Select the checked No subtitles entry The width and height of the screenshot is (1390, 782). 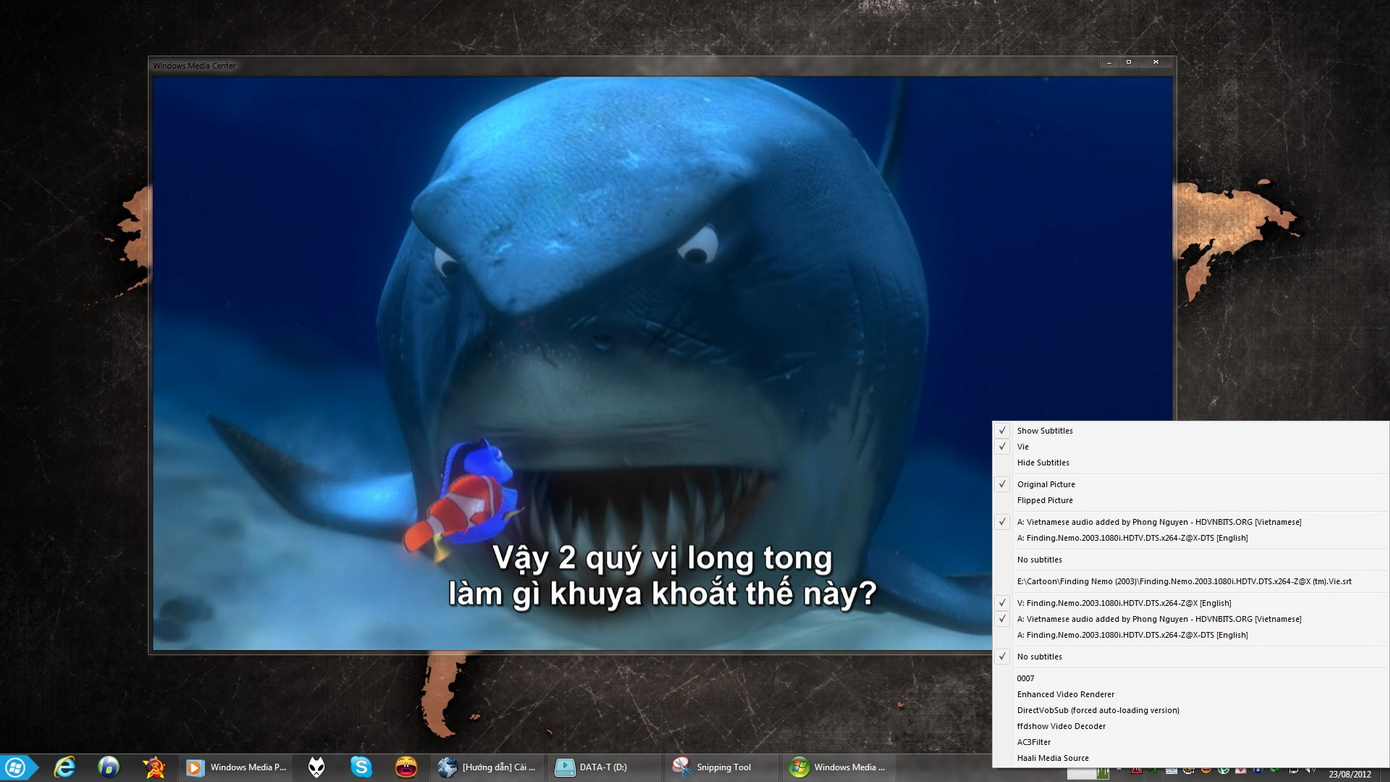pyautogui.click(x=1190, y=656)
